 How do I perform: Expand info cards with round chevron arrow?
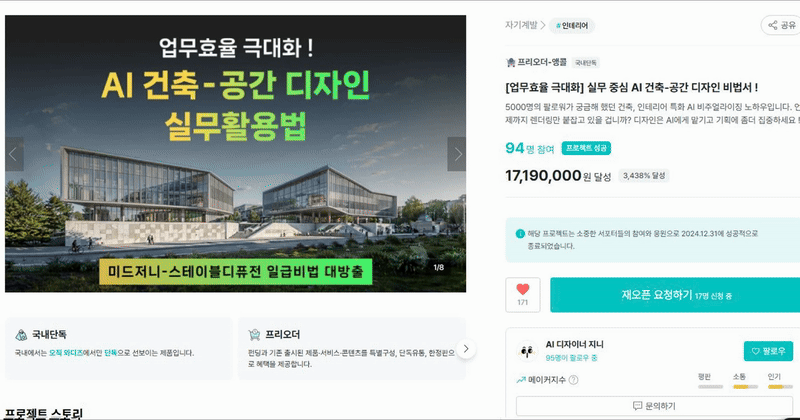click(466, 349)
